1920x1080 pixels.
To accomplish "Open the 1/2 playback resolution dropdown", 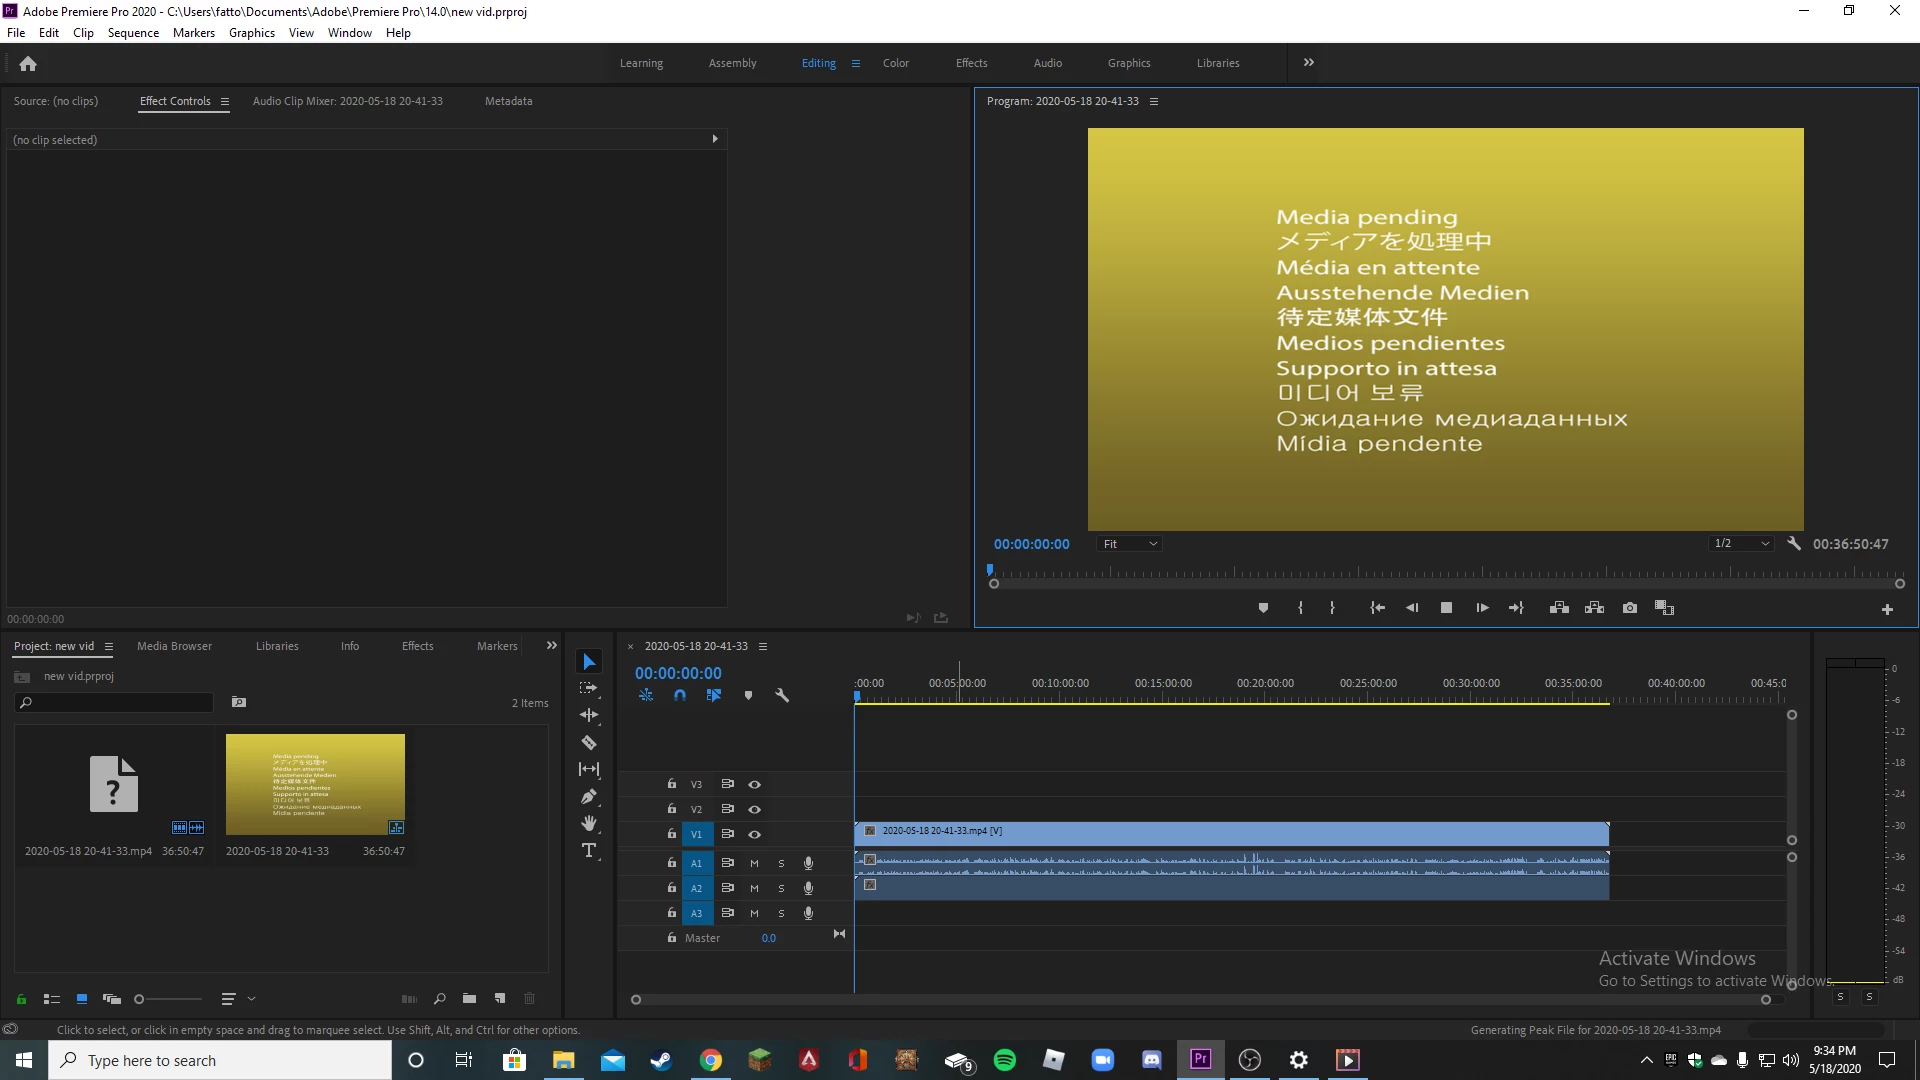I will pyautogui.click(x=1741, y=544).
